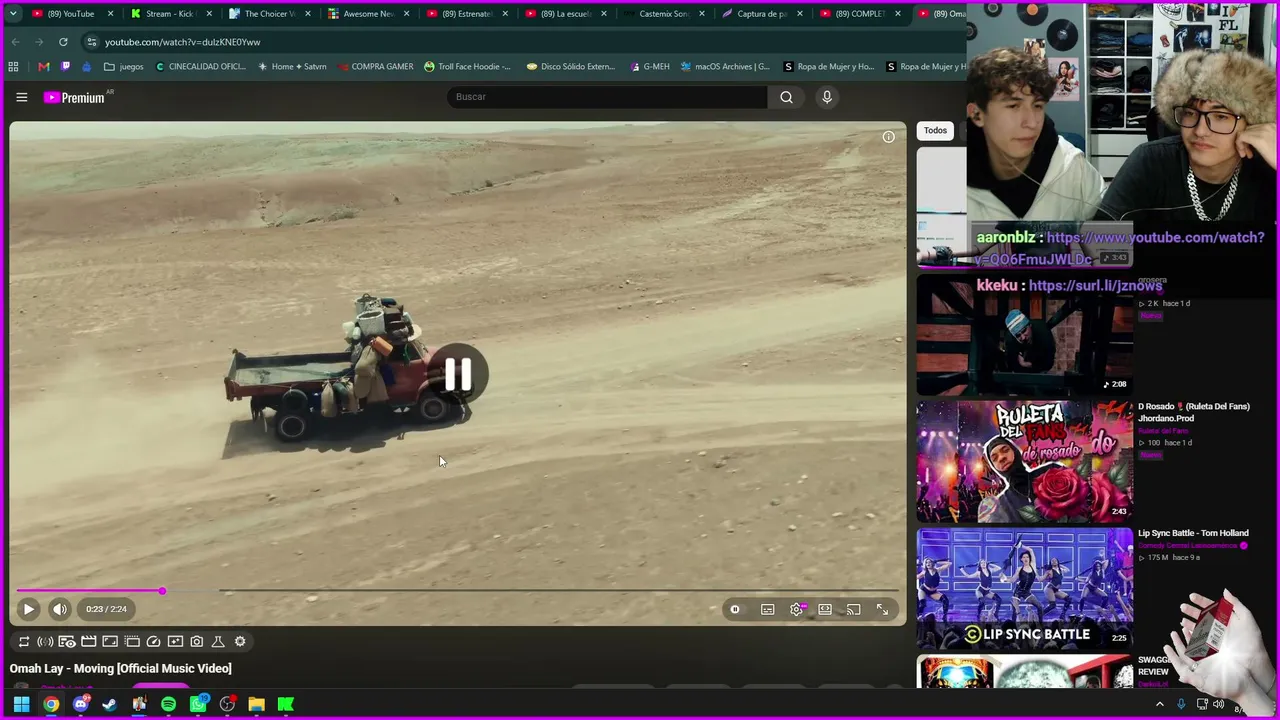Open the YouTube guide hamburger menu
Viewport: 1280px width, 720px height.
[x=21, y=97]
